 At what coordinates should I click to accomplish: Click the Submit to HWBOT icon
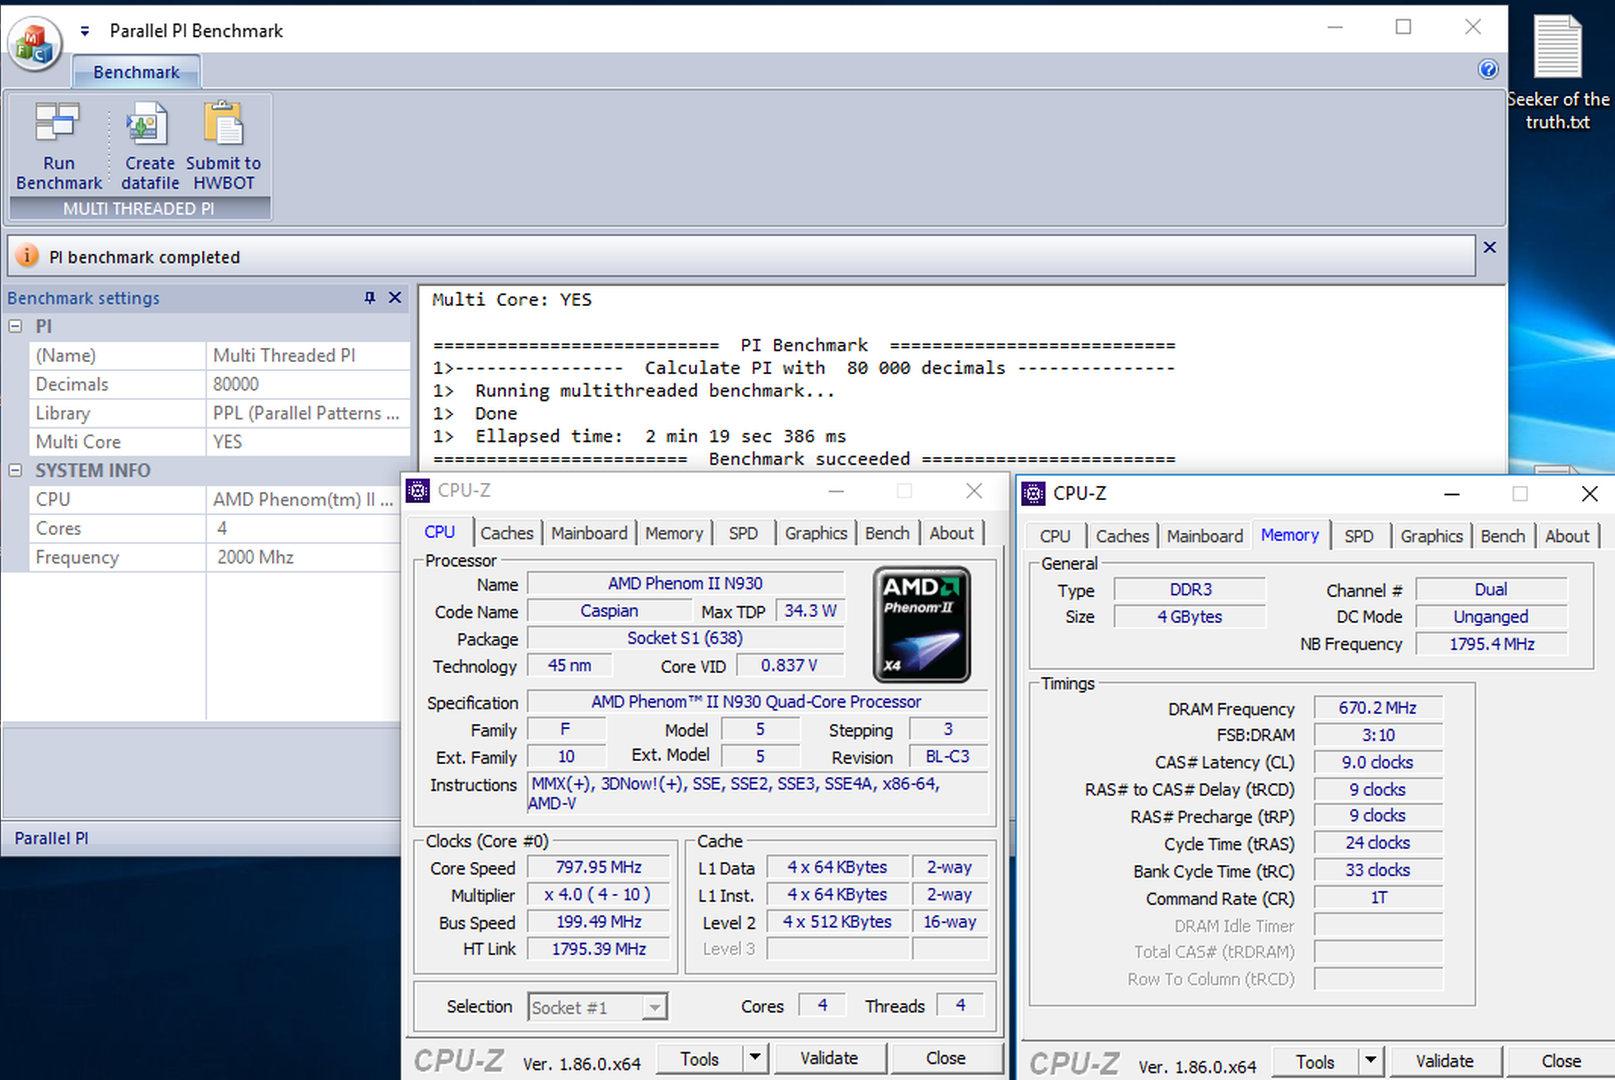224,146
